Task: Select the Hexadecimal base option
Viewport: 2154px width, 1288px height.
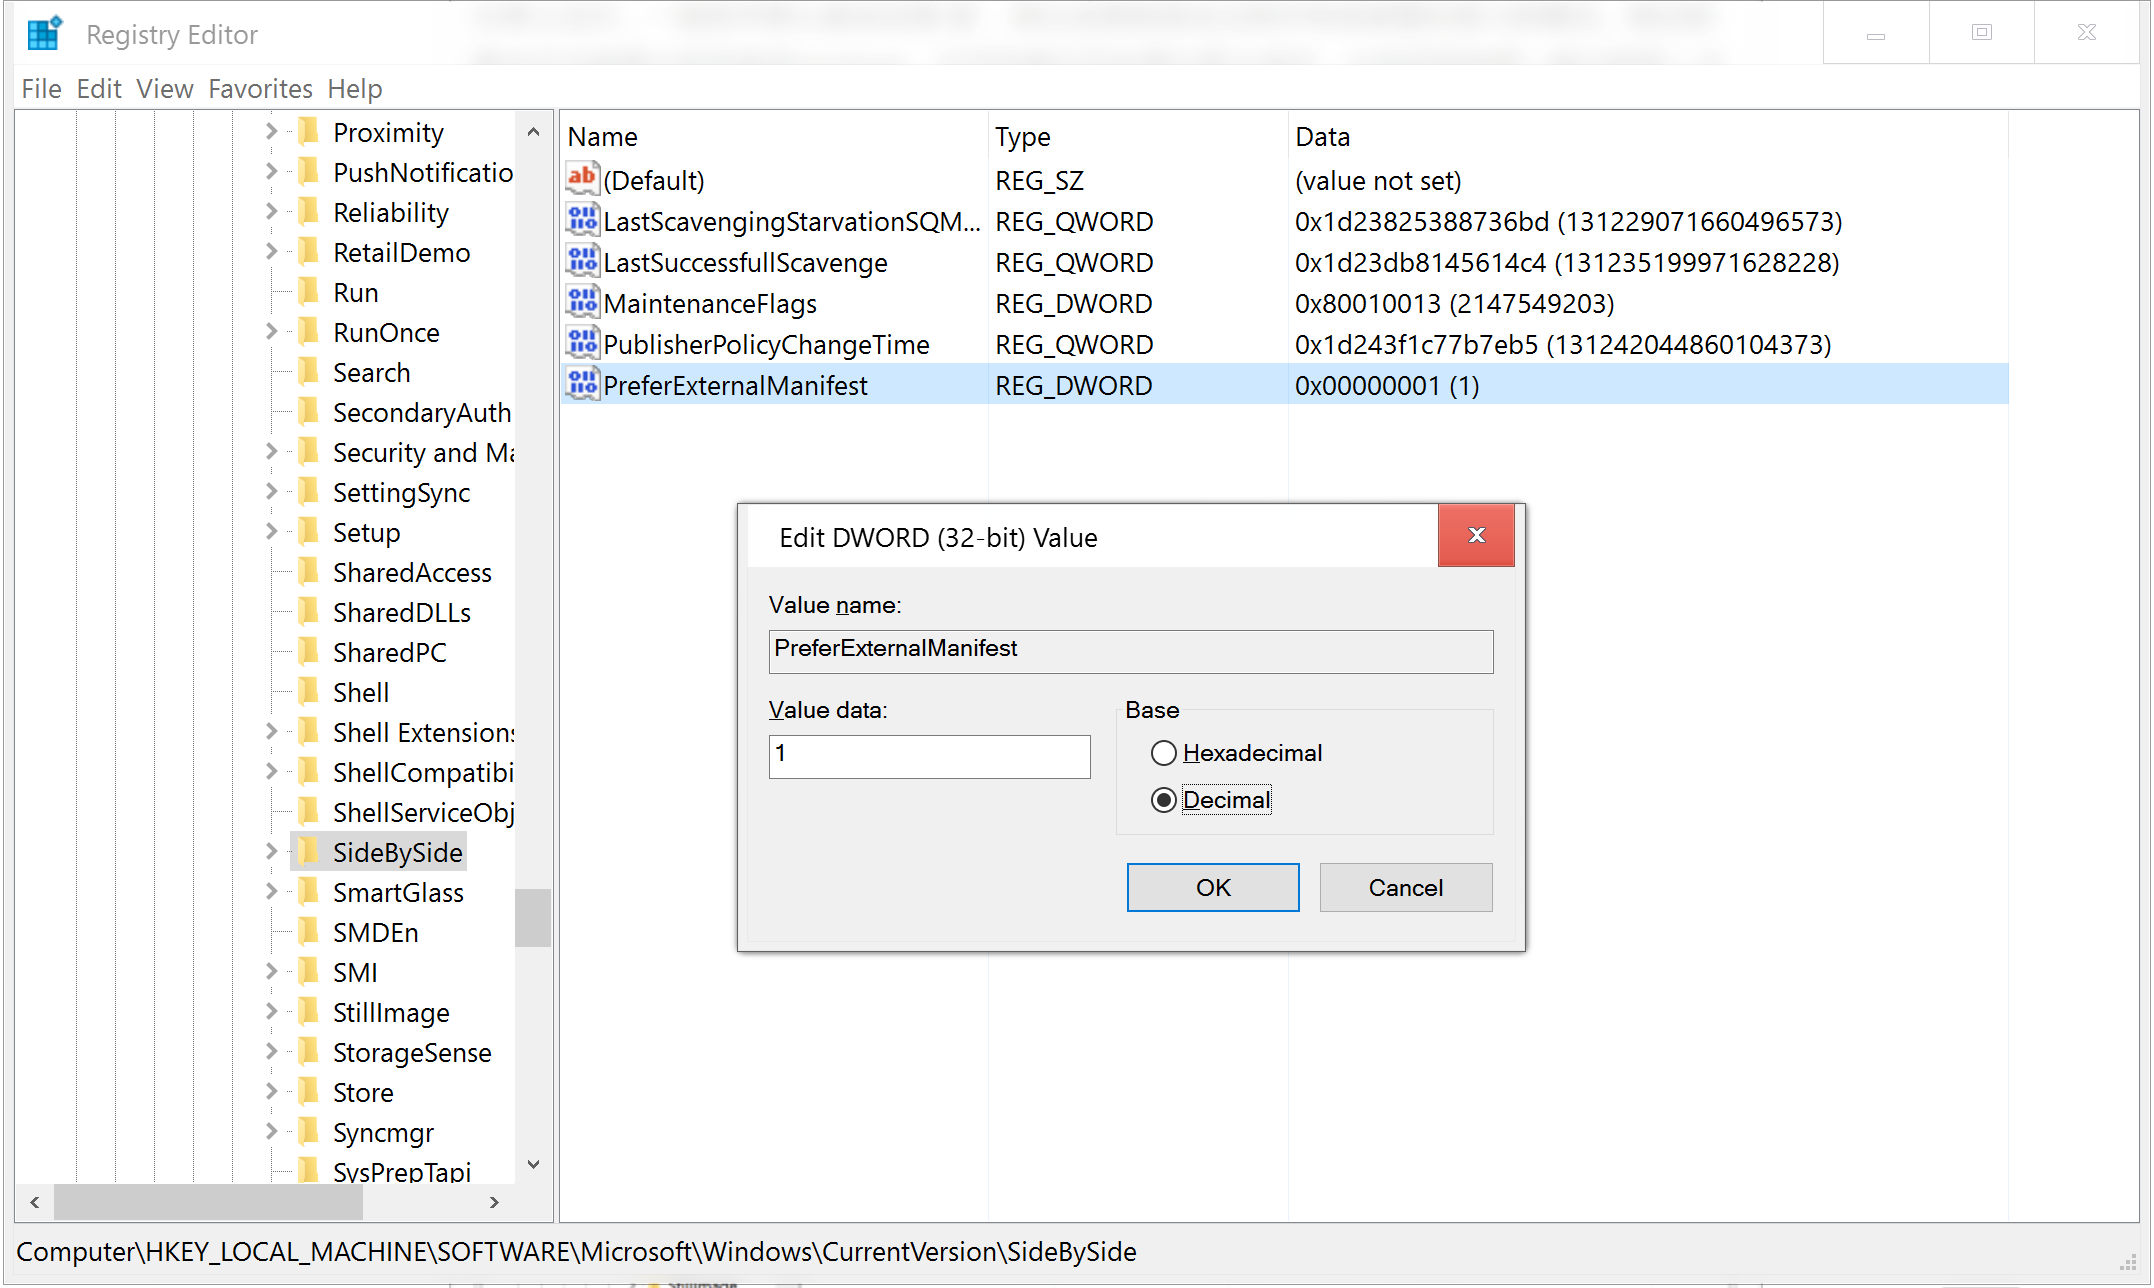Action: 1163,753
